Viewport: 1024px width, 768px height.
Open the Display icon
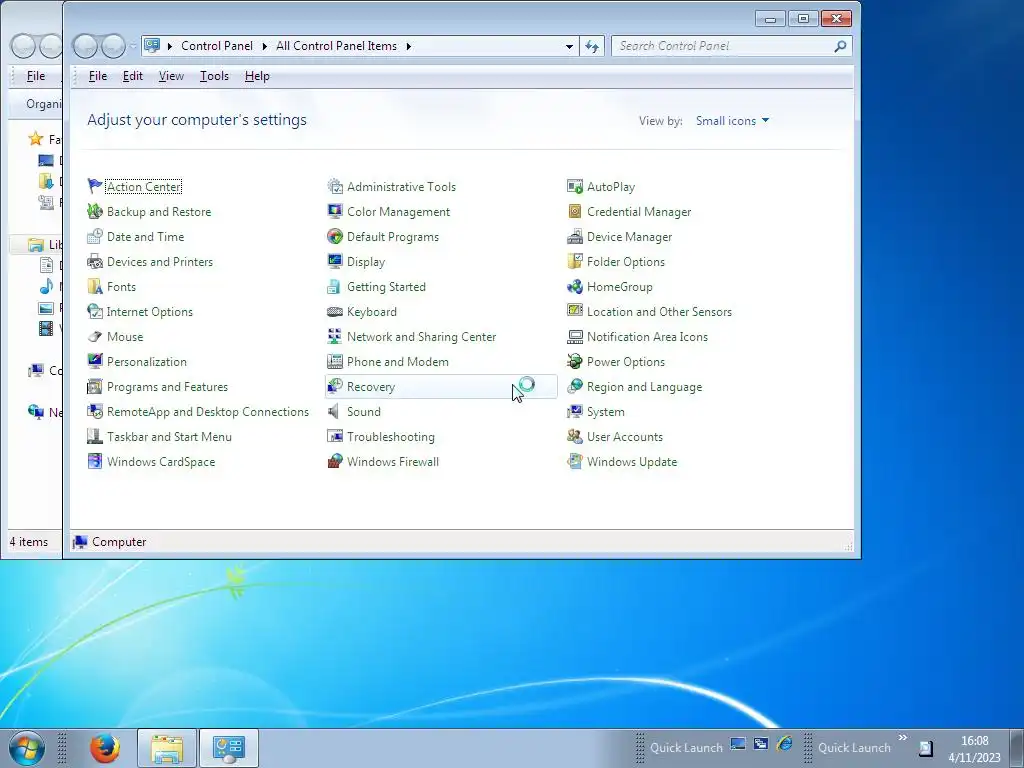click(335, 262)
